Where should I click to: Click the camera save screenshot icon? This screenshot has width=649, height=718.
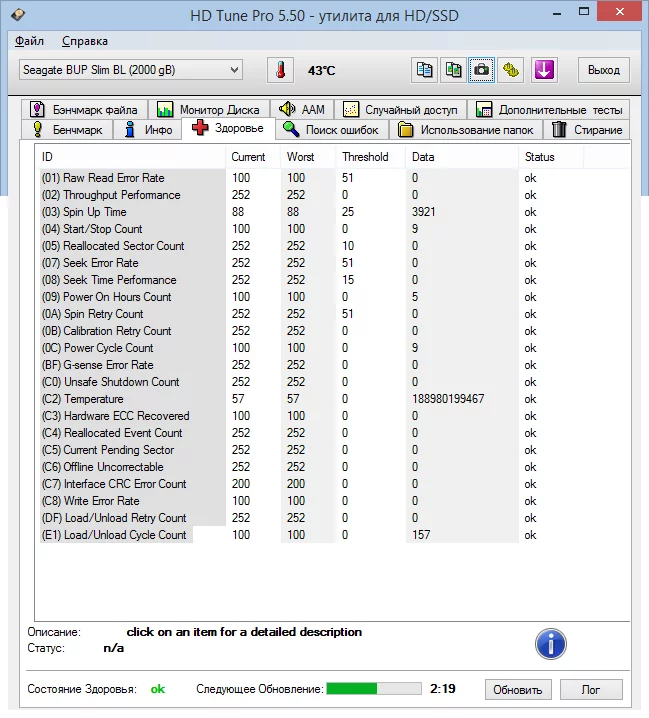481,71
